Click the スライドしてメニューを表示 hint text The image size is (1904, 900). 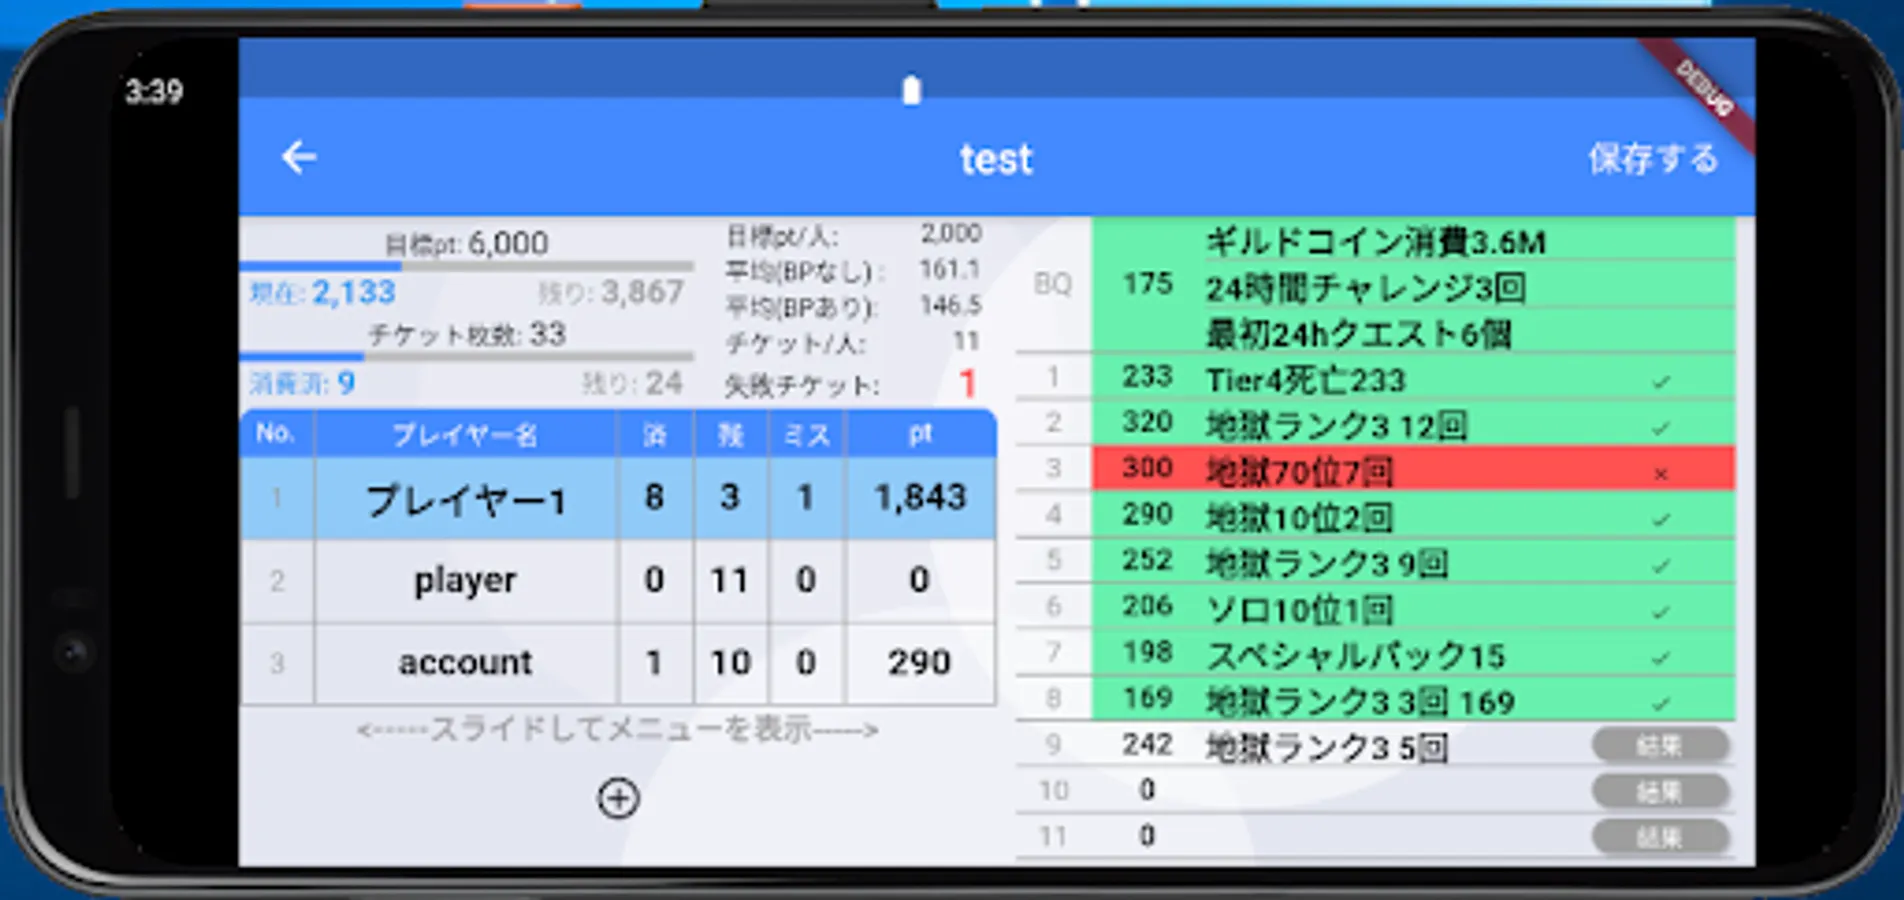pyautogui.click(x=618, y=730)
